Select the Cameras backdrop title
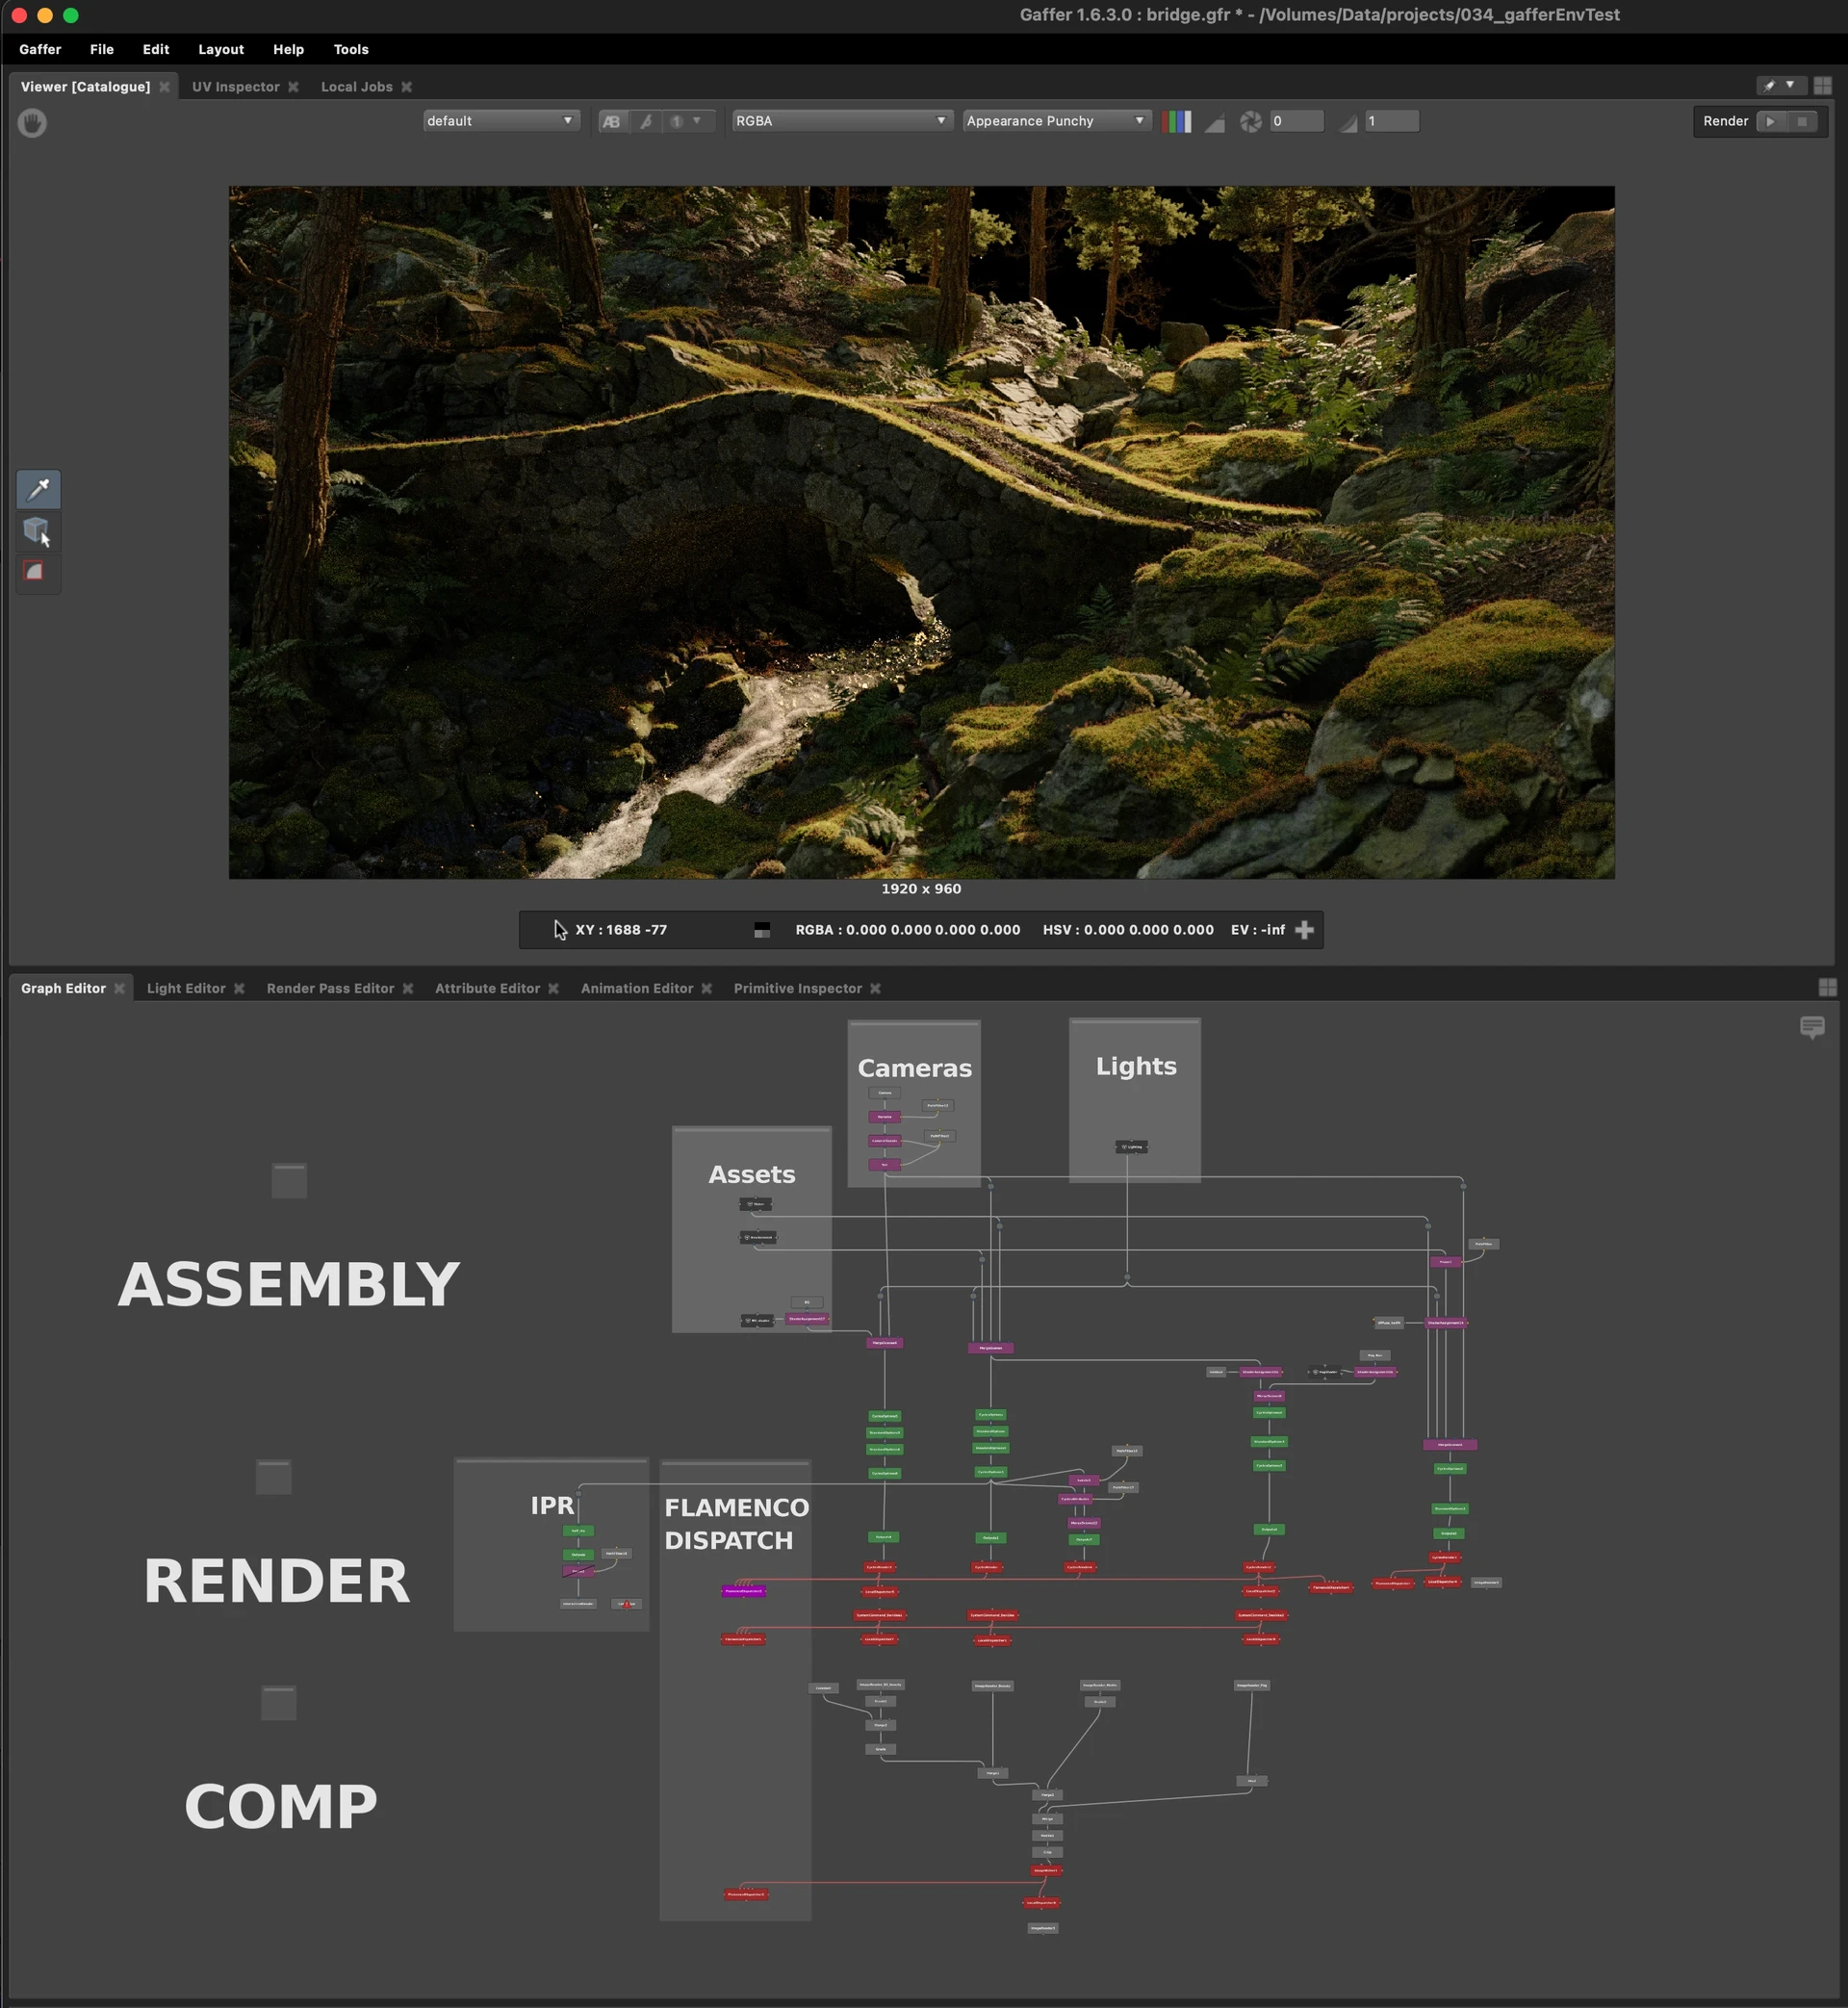The height and width of the screenshot is (2008, 1848). point(914,1068)
